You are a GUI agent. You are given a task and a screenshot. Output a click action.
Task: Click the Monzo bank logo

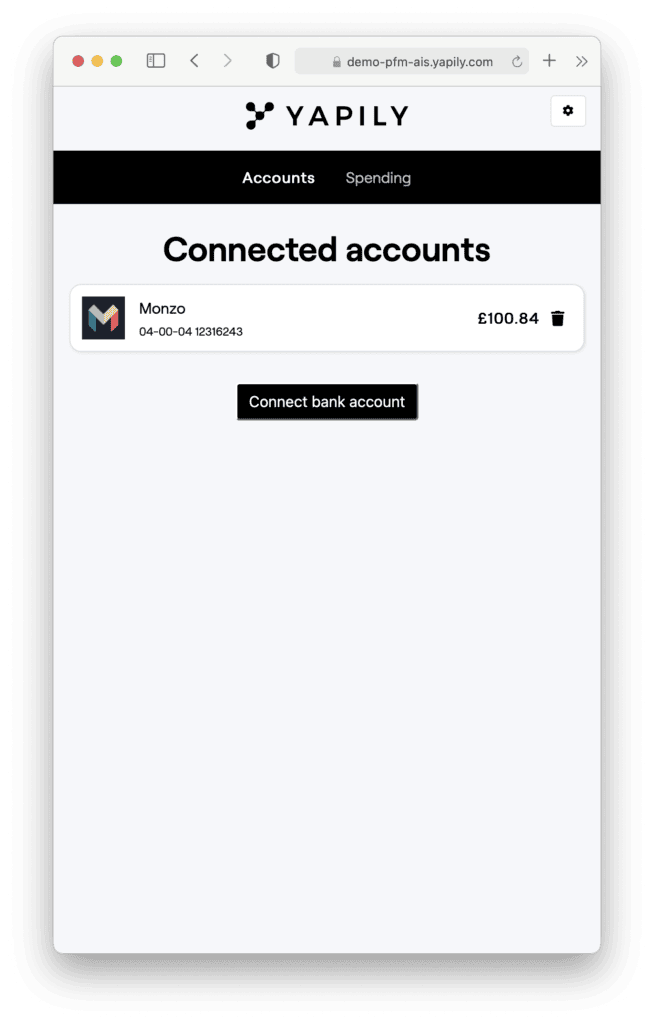coord(103,318)
